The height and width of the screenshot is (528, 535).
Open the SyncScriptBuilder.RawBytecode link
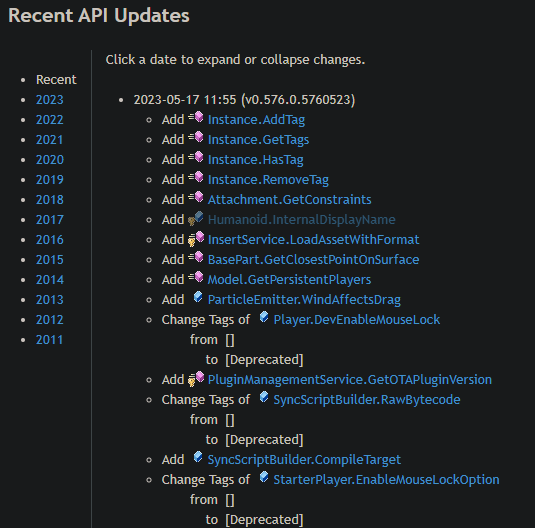[367, 400]
